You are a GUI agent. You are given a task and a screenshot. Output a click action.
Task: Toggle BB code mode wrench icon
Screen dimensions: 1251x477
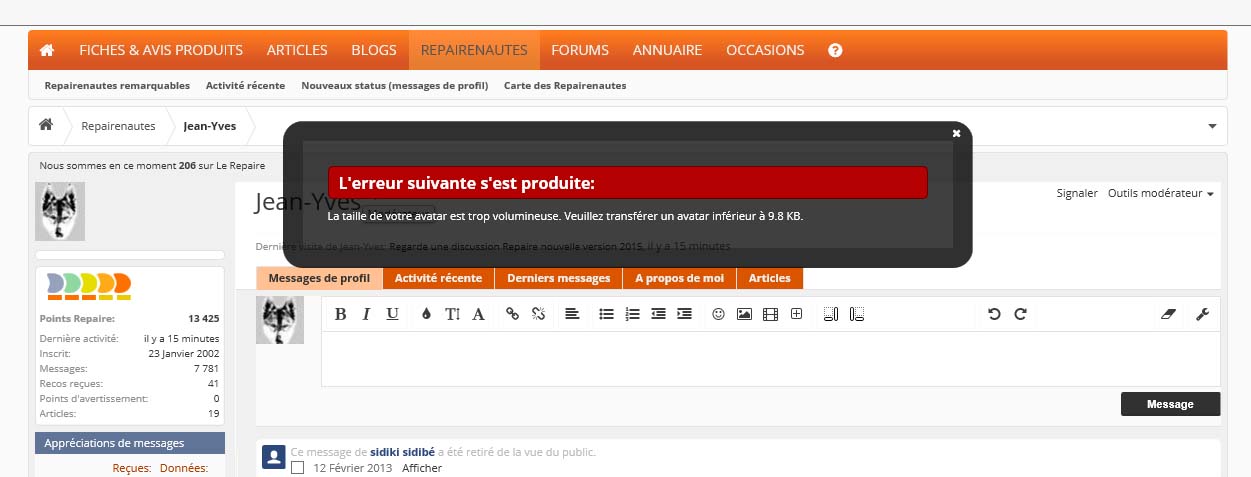[x=1202, y=314]
